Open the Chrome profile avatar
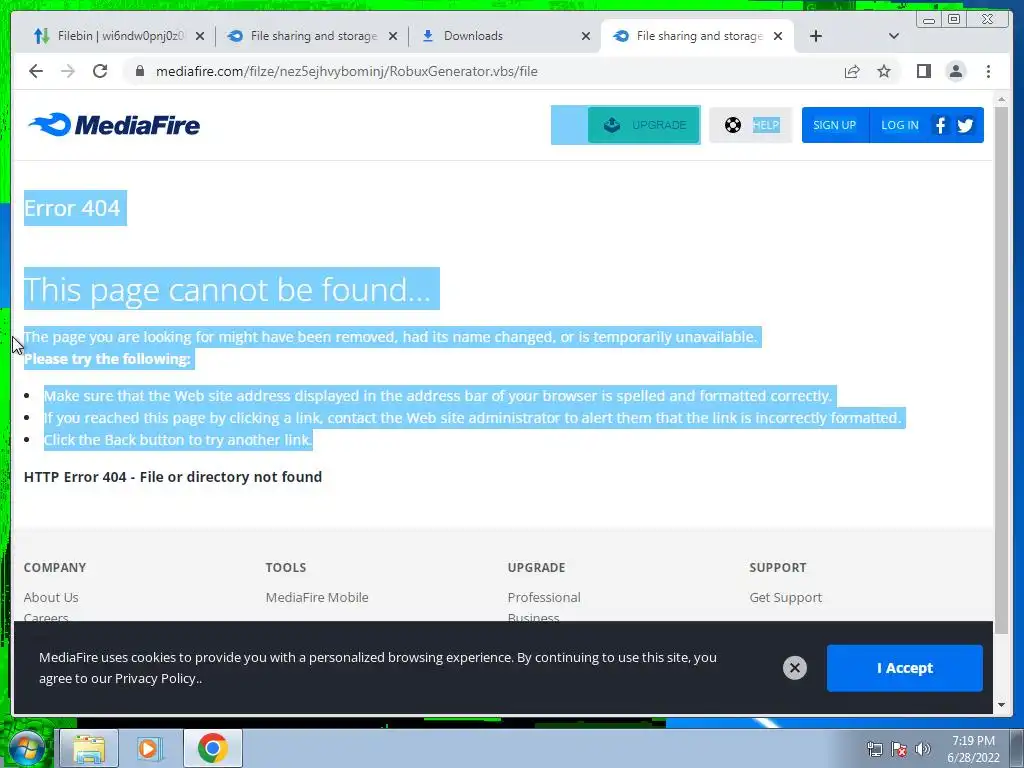This screenshot has height=768, width=1024. (x=955, y=71)
